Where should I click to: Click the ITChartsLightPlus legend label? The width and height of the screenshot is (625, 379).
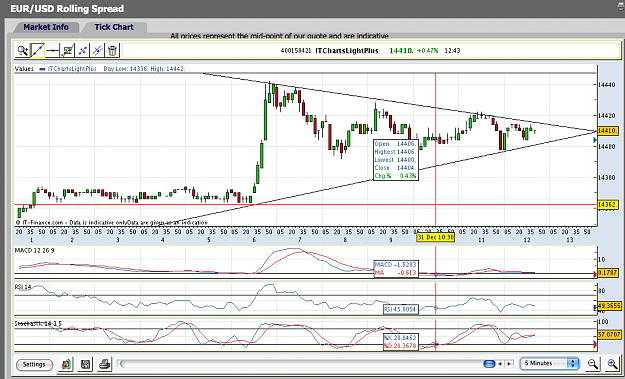pos(72,69)
